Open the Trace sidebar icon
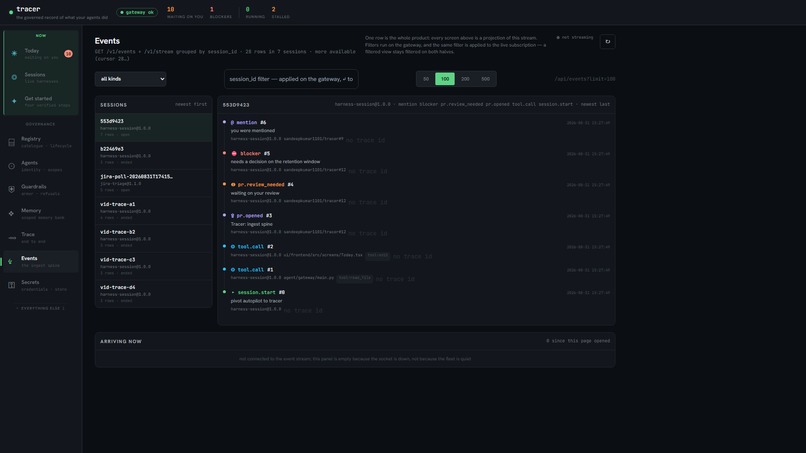 pos(11,238)
